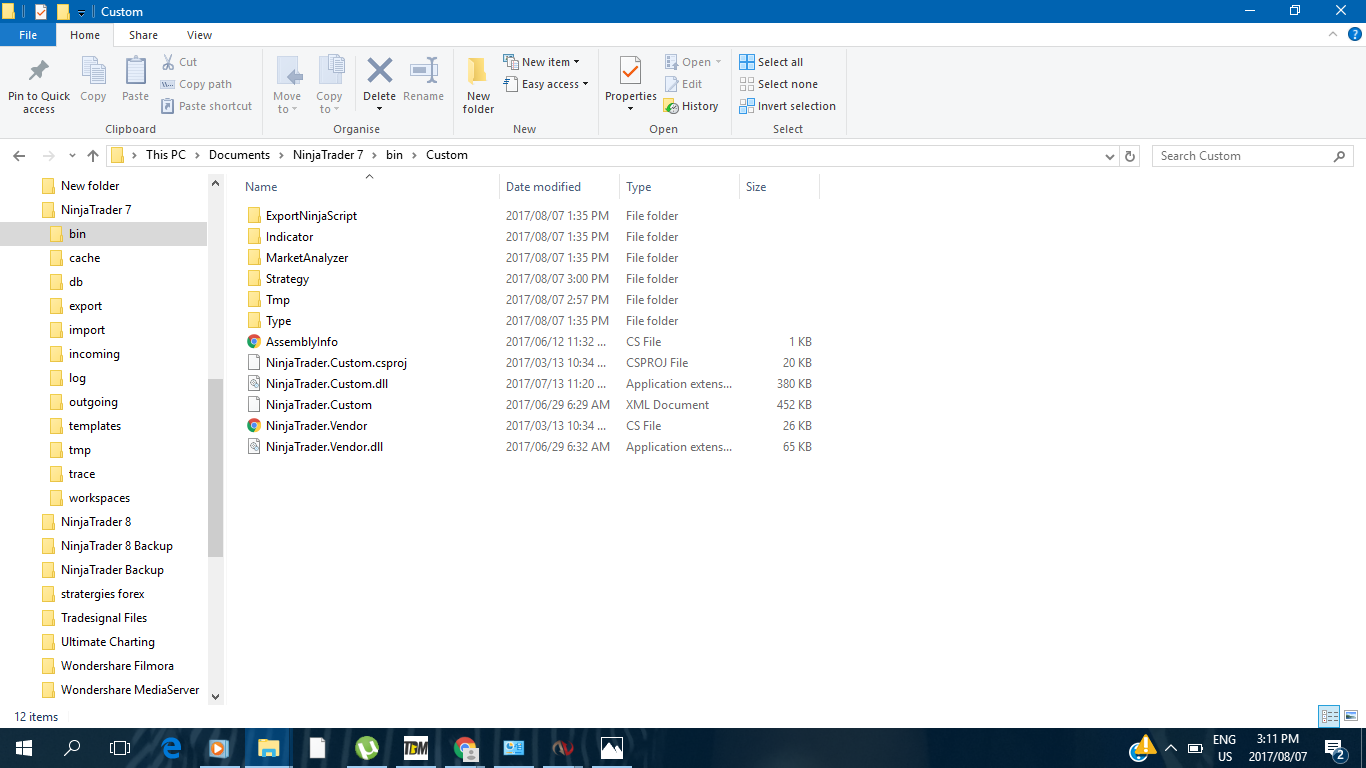
Task: Expand the address bar history dropdown
Action: coord(1109,156)
